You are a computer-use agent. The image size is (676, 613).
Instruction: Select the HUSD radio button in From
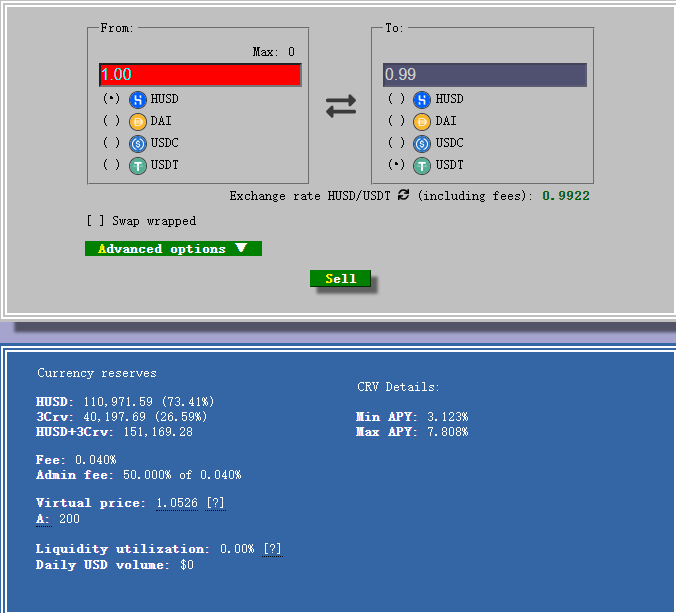[x=111, y=99]
